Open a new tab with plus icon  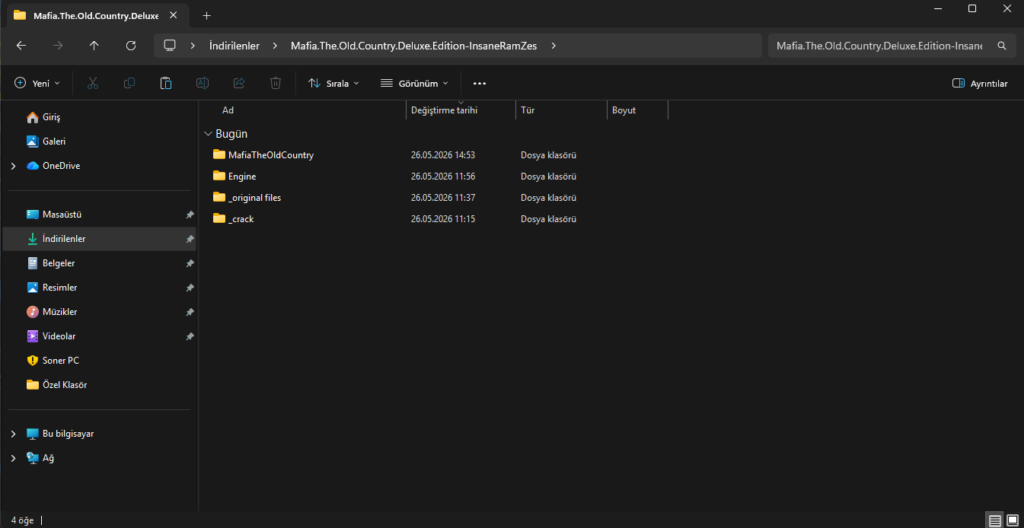point(206,15)
